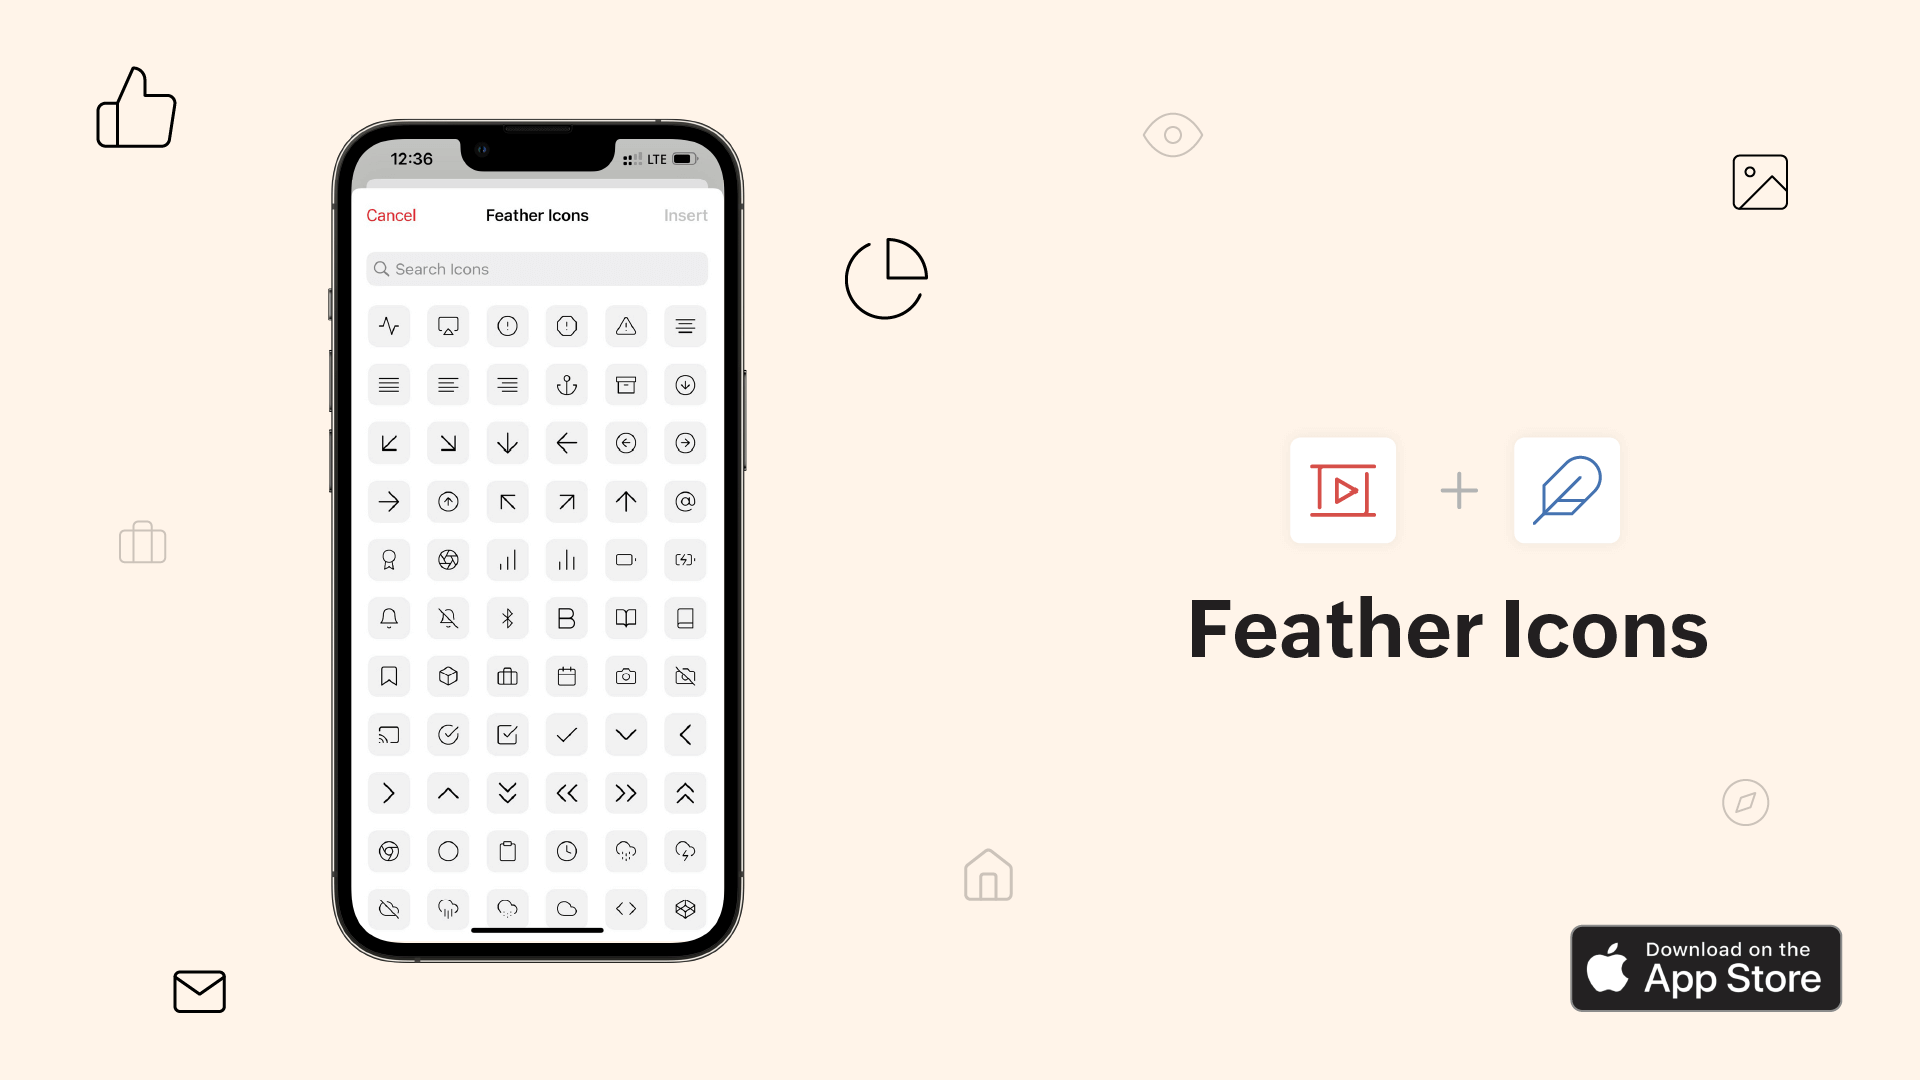Viewport: 1920px width, 1080px height.
Task: Click Insert to confirm selection
Action: (686, 215)
